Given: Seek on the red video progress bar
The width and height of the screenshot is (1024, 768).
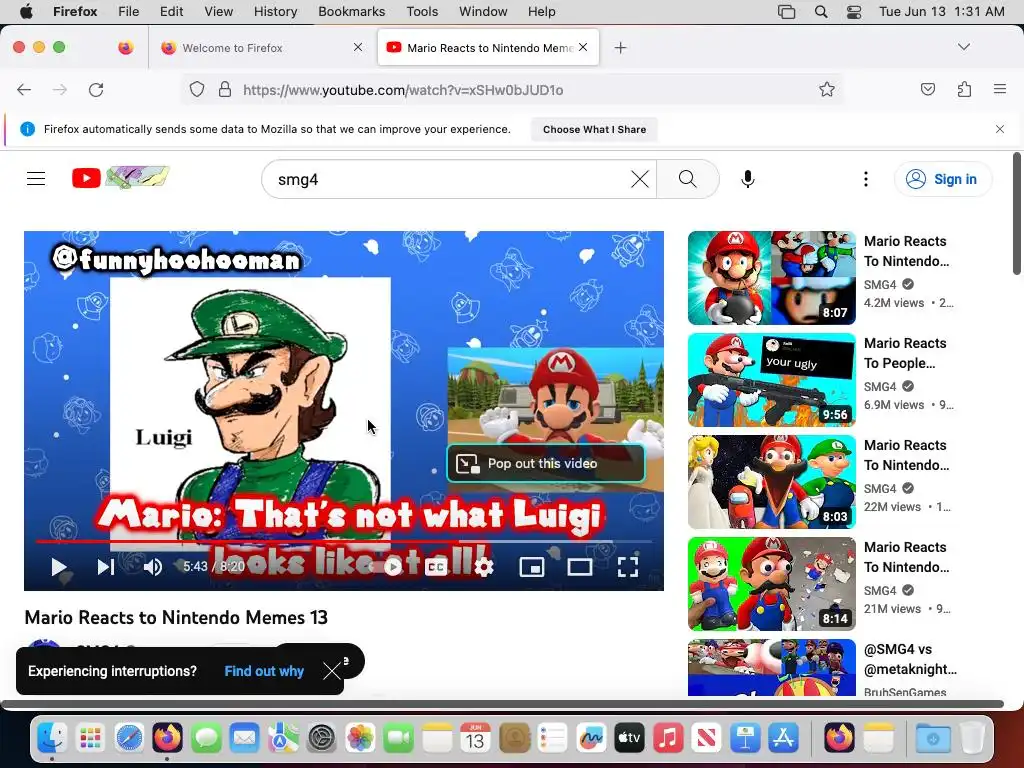Looking at the screenshot, I should point(344,541).
